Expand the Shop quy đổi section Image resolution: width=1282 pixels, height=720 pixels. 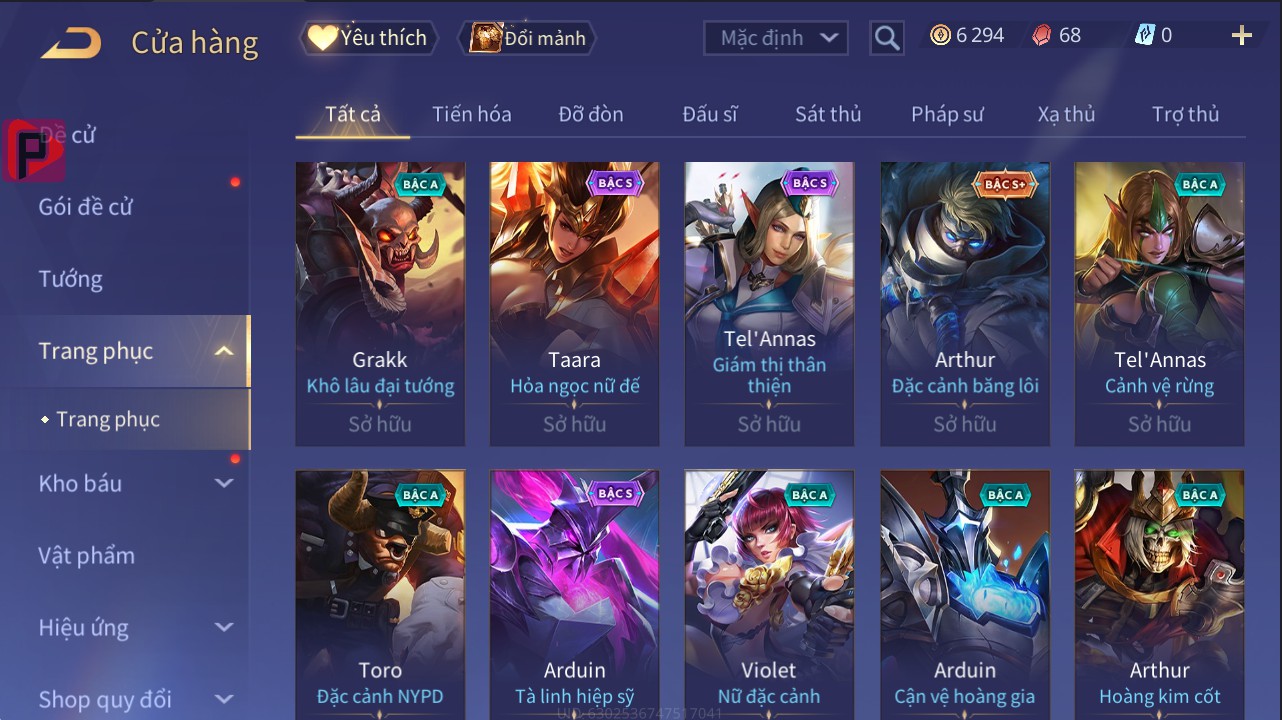point(224,699)
